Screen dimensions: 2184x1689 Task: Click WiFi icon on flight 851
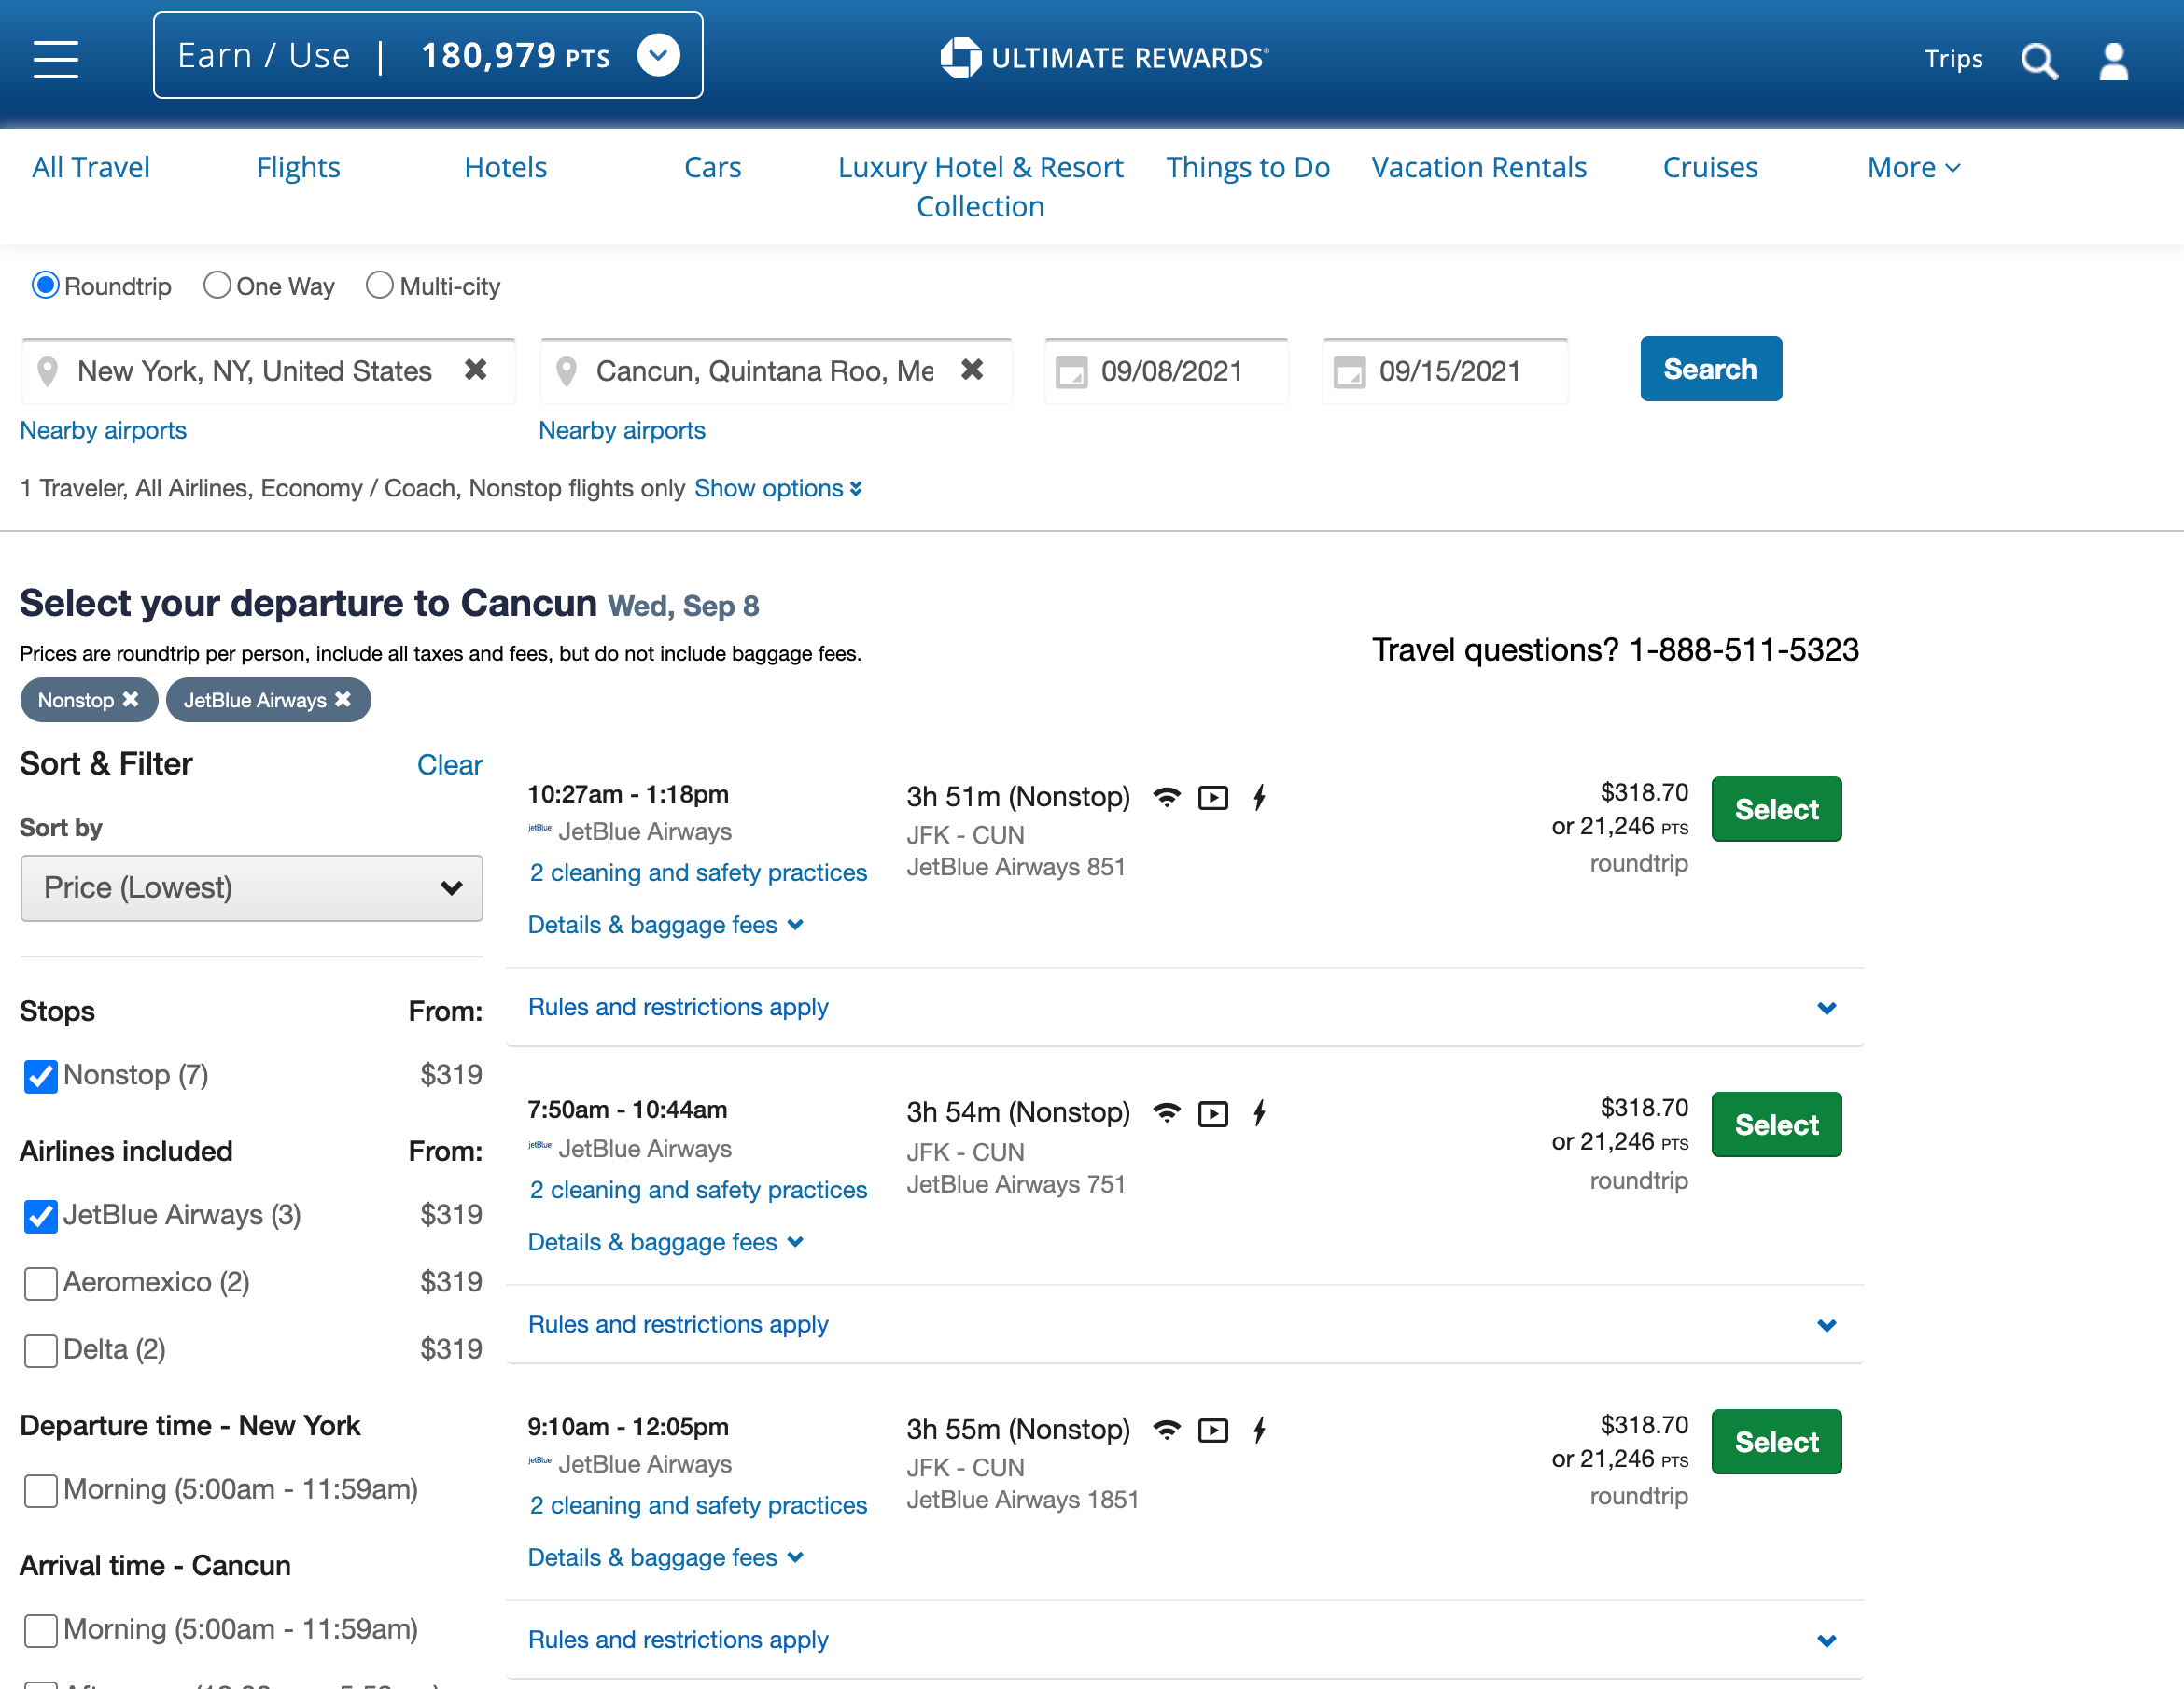coord(1166,797)
